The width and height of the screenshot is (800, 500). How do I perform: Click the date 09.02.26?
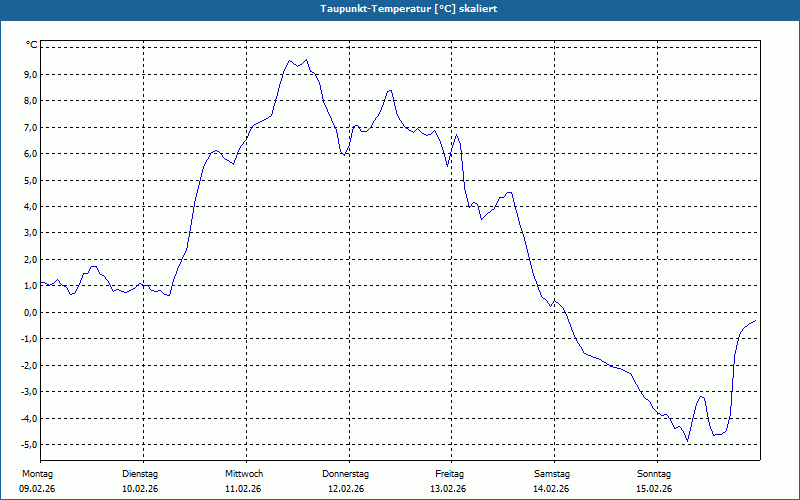pos(37,489)
